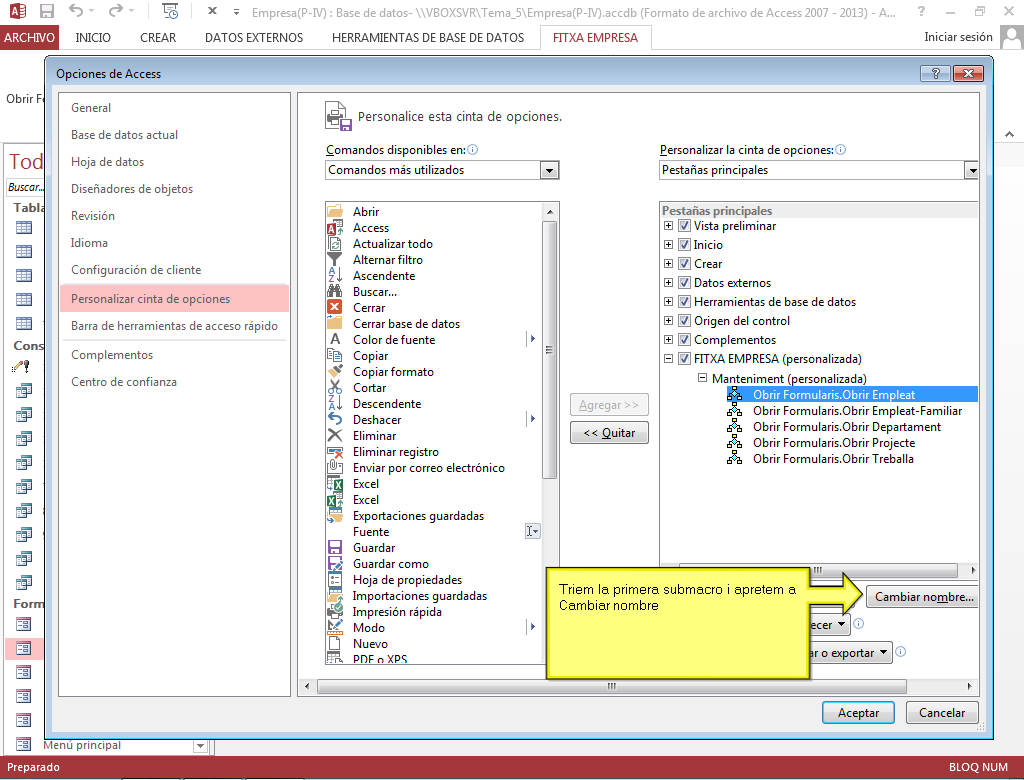
Task: Uncheck the Crear tab checkbox
Action: (684, 264)
